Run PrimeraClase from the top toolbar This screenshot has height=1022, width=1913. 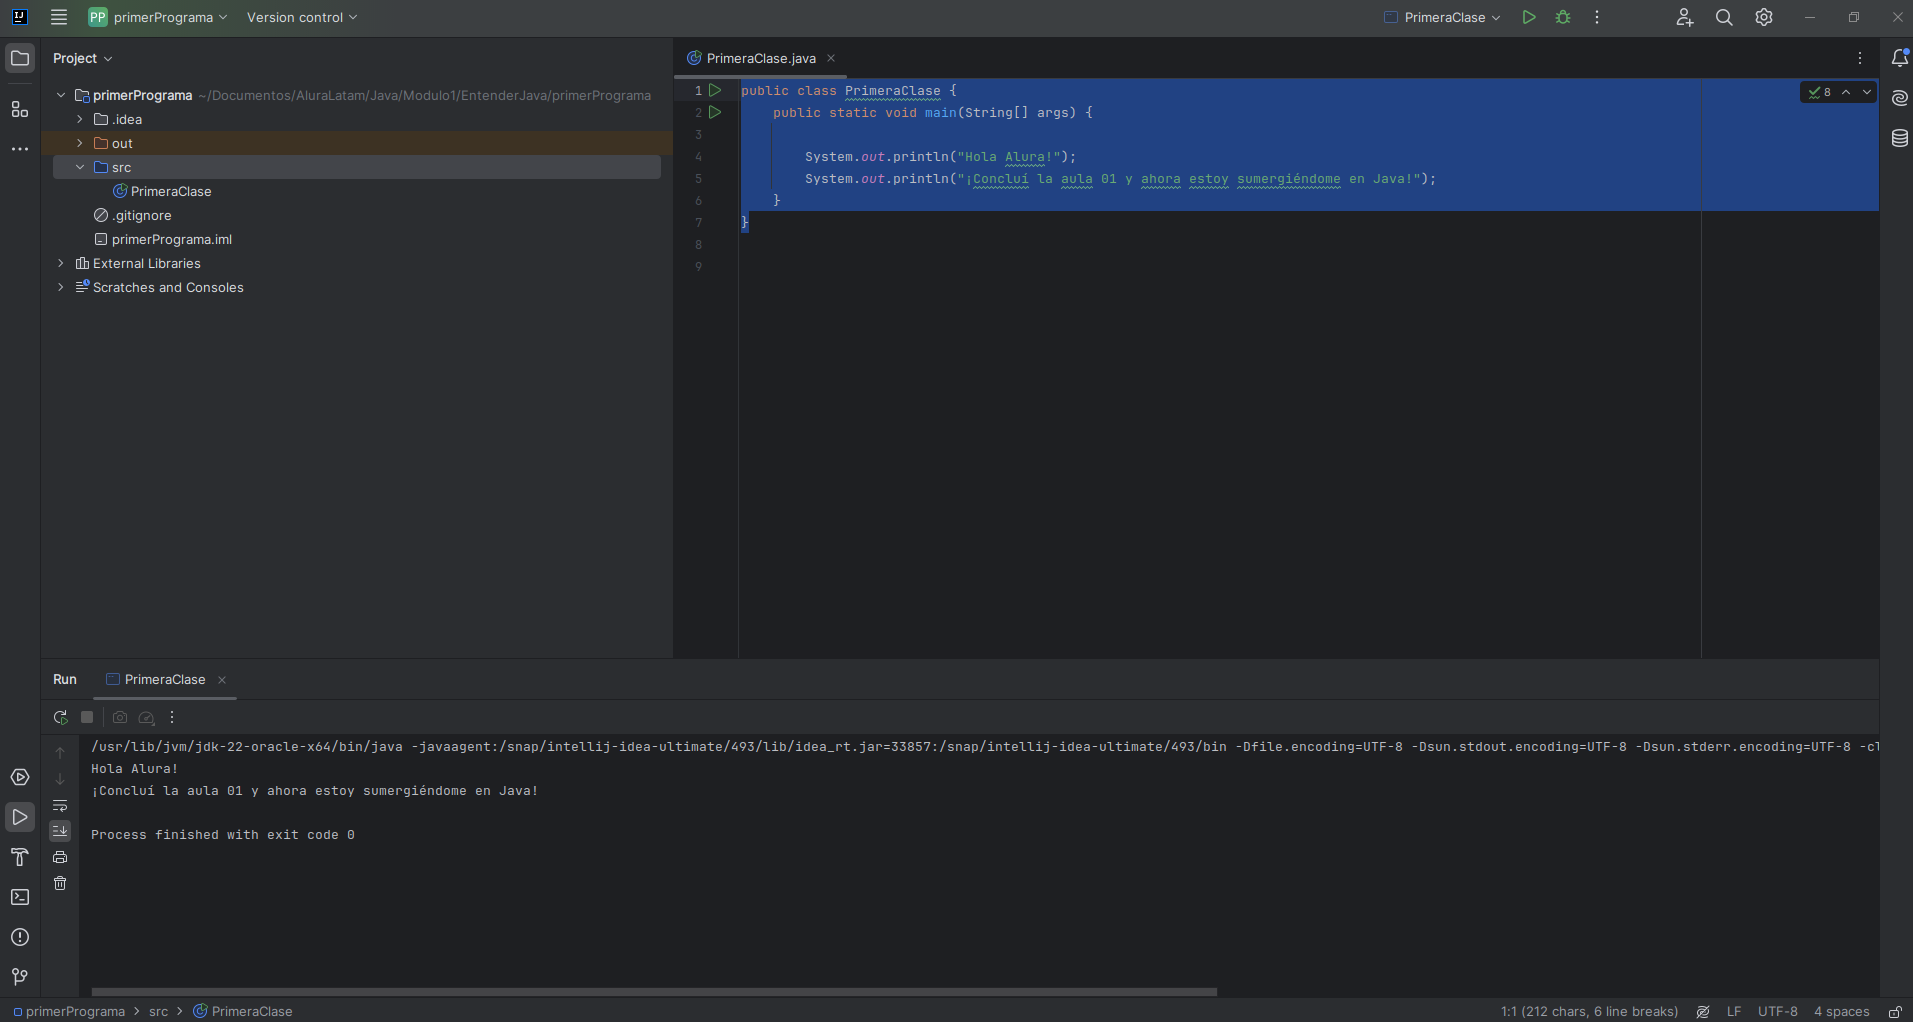[x=1529, y=17]
